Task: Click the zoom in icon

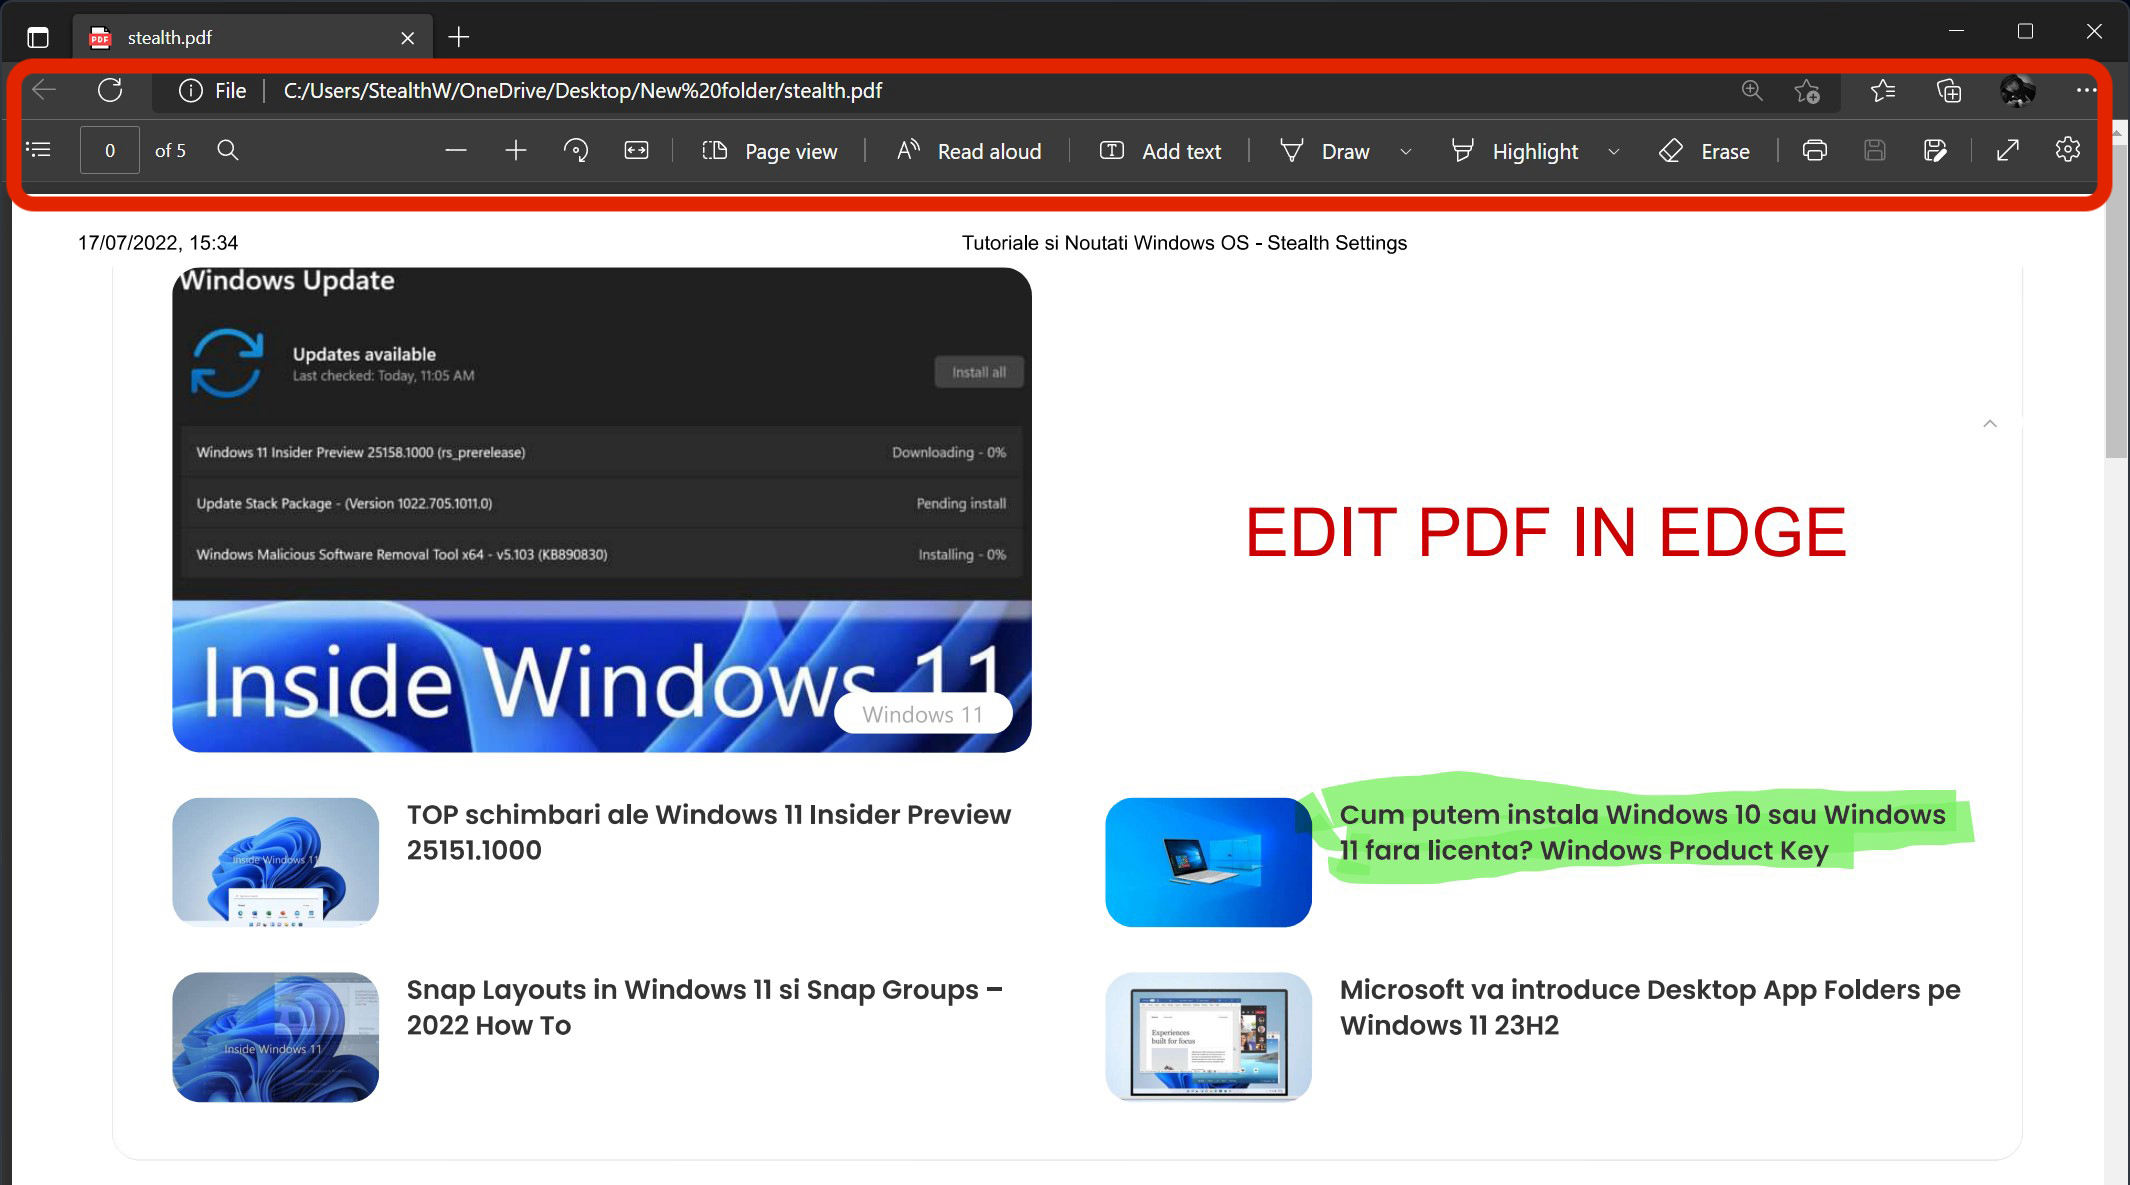Action: tap(515, 150)
